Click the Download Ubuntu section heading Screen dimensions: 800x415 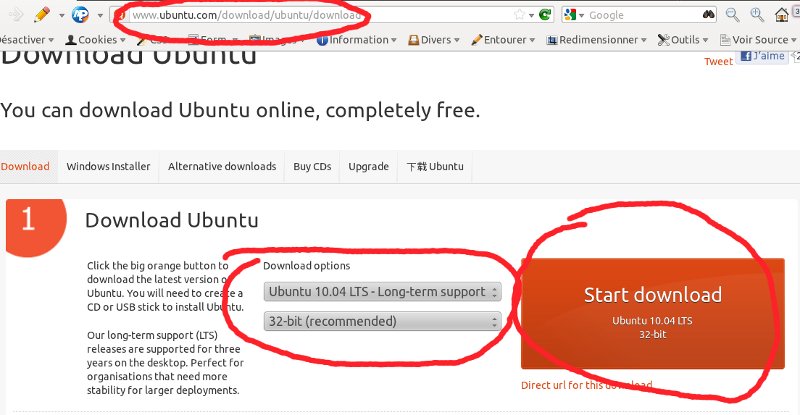[172, 221]
